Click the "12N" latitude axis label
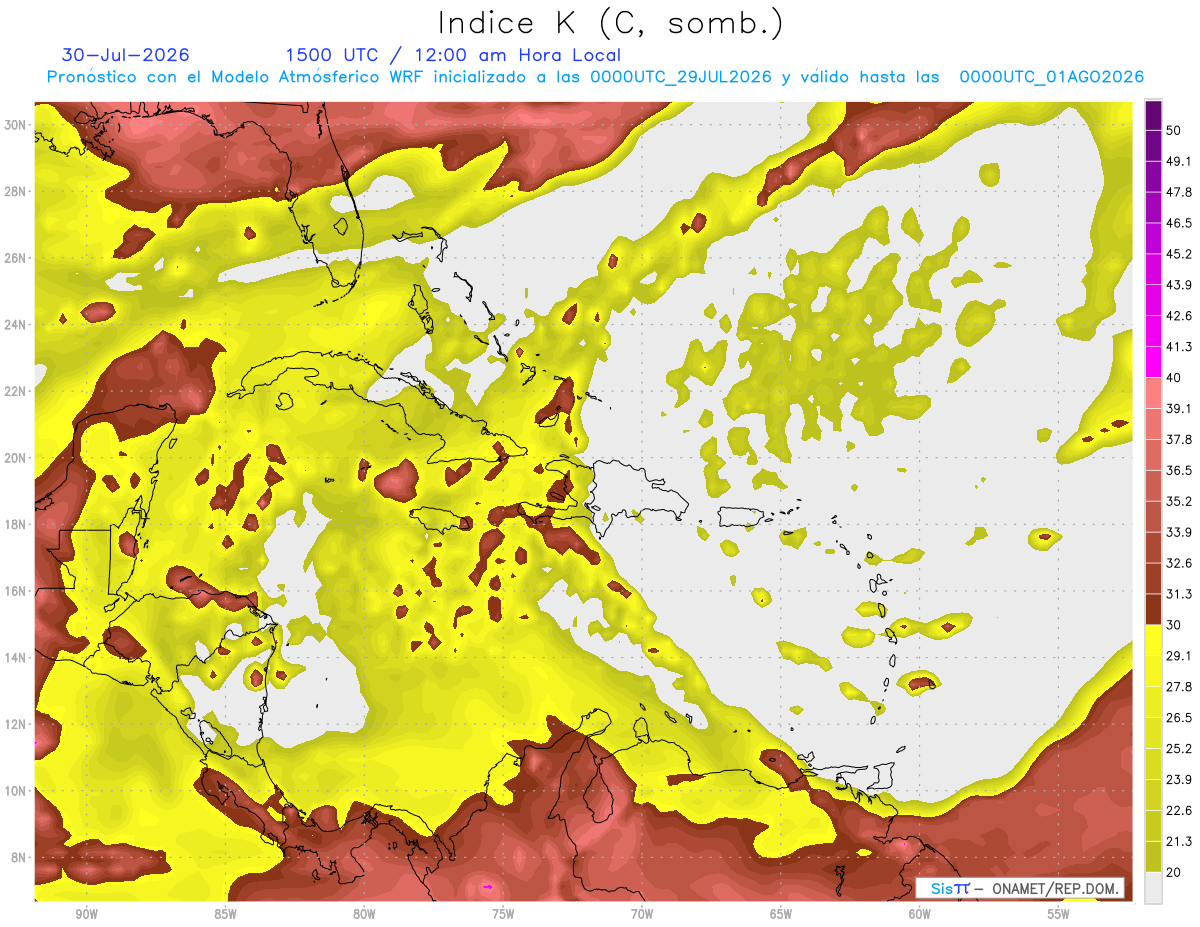 coord(15,724)
